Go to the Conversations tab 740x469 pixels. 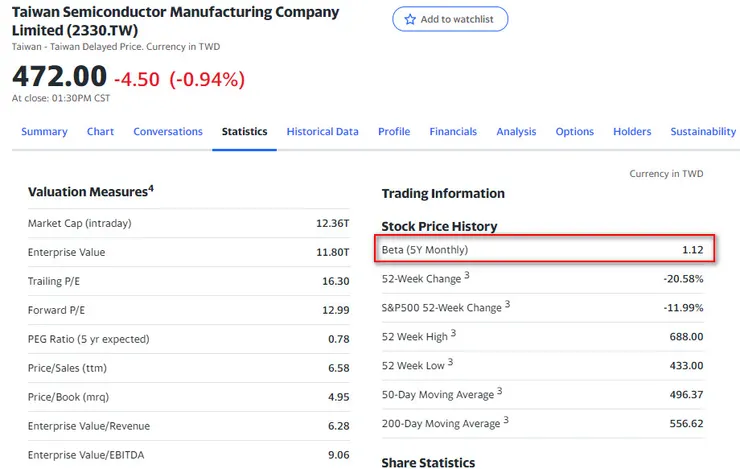tap(168, 132)
